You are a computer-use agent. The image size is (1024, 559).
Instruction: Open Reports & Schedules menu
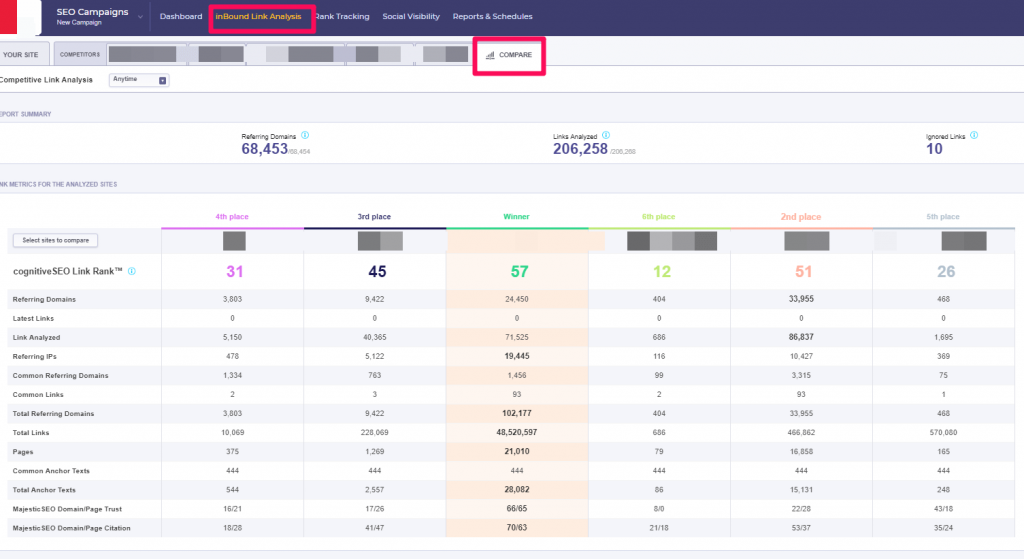click(x=492, y=17)
